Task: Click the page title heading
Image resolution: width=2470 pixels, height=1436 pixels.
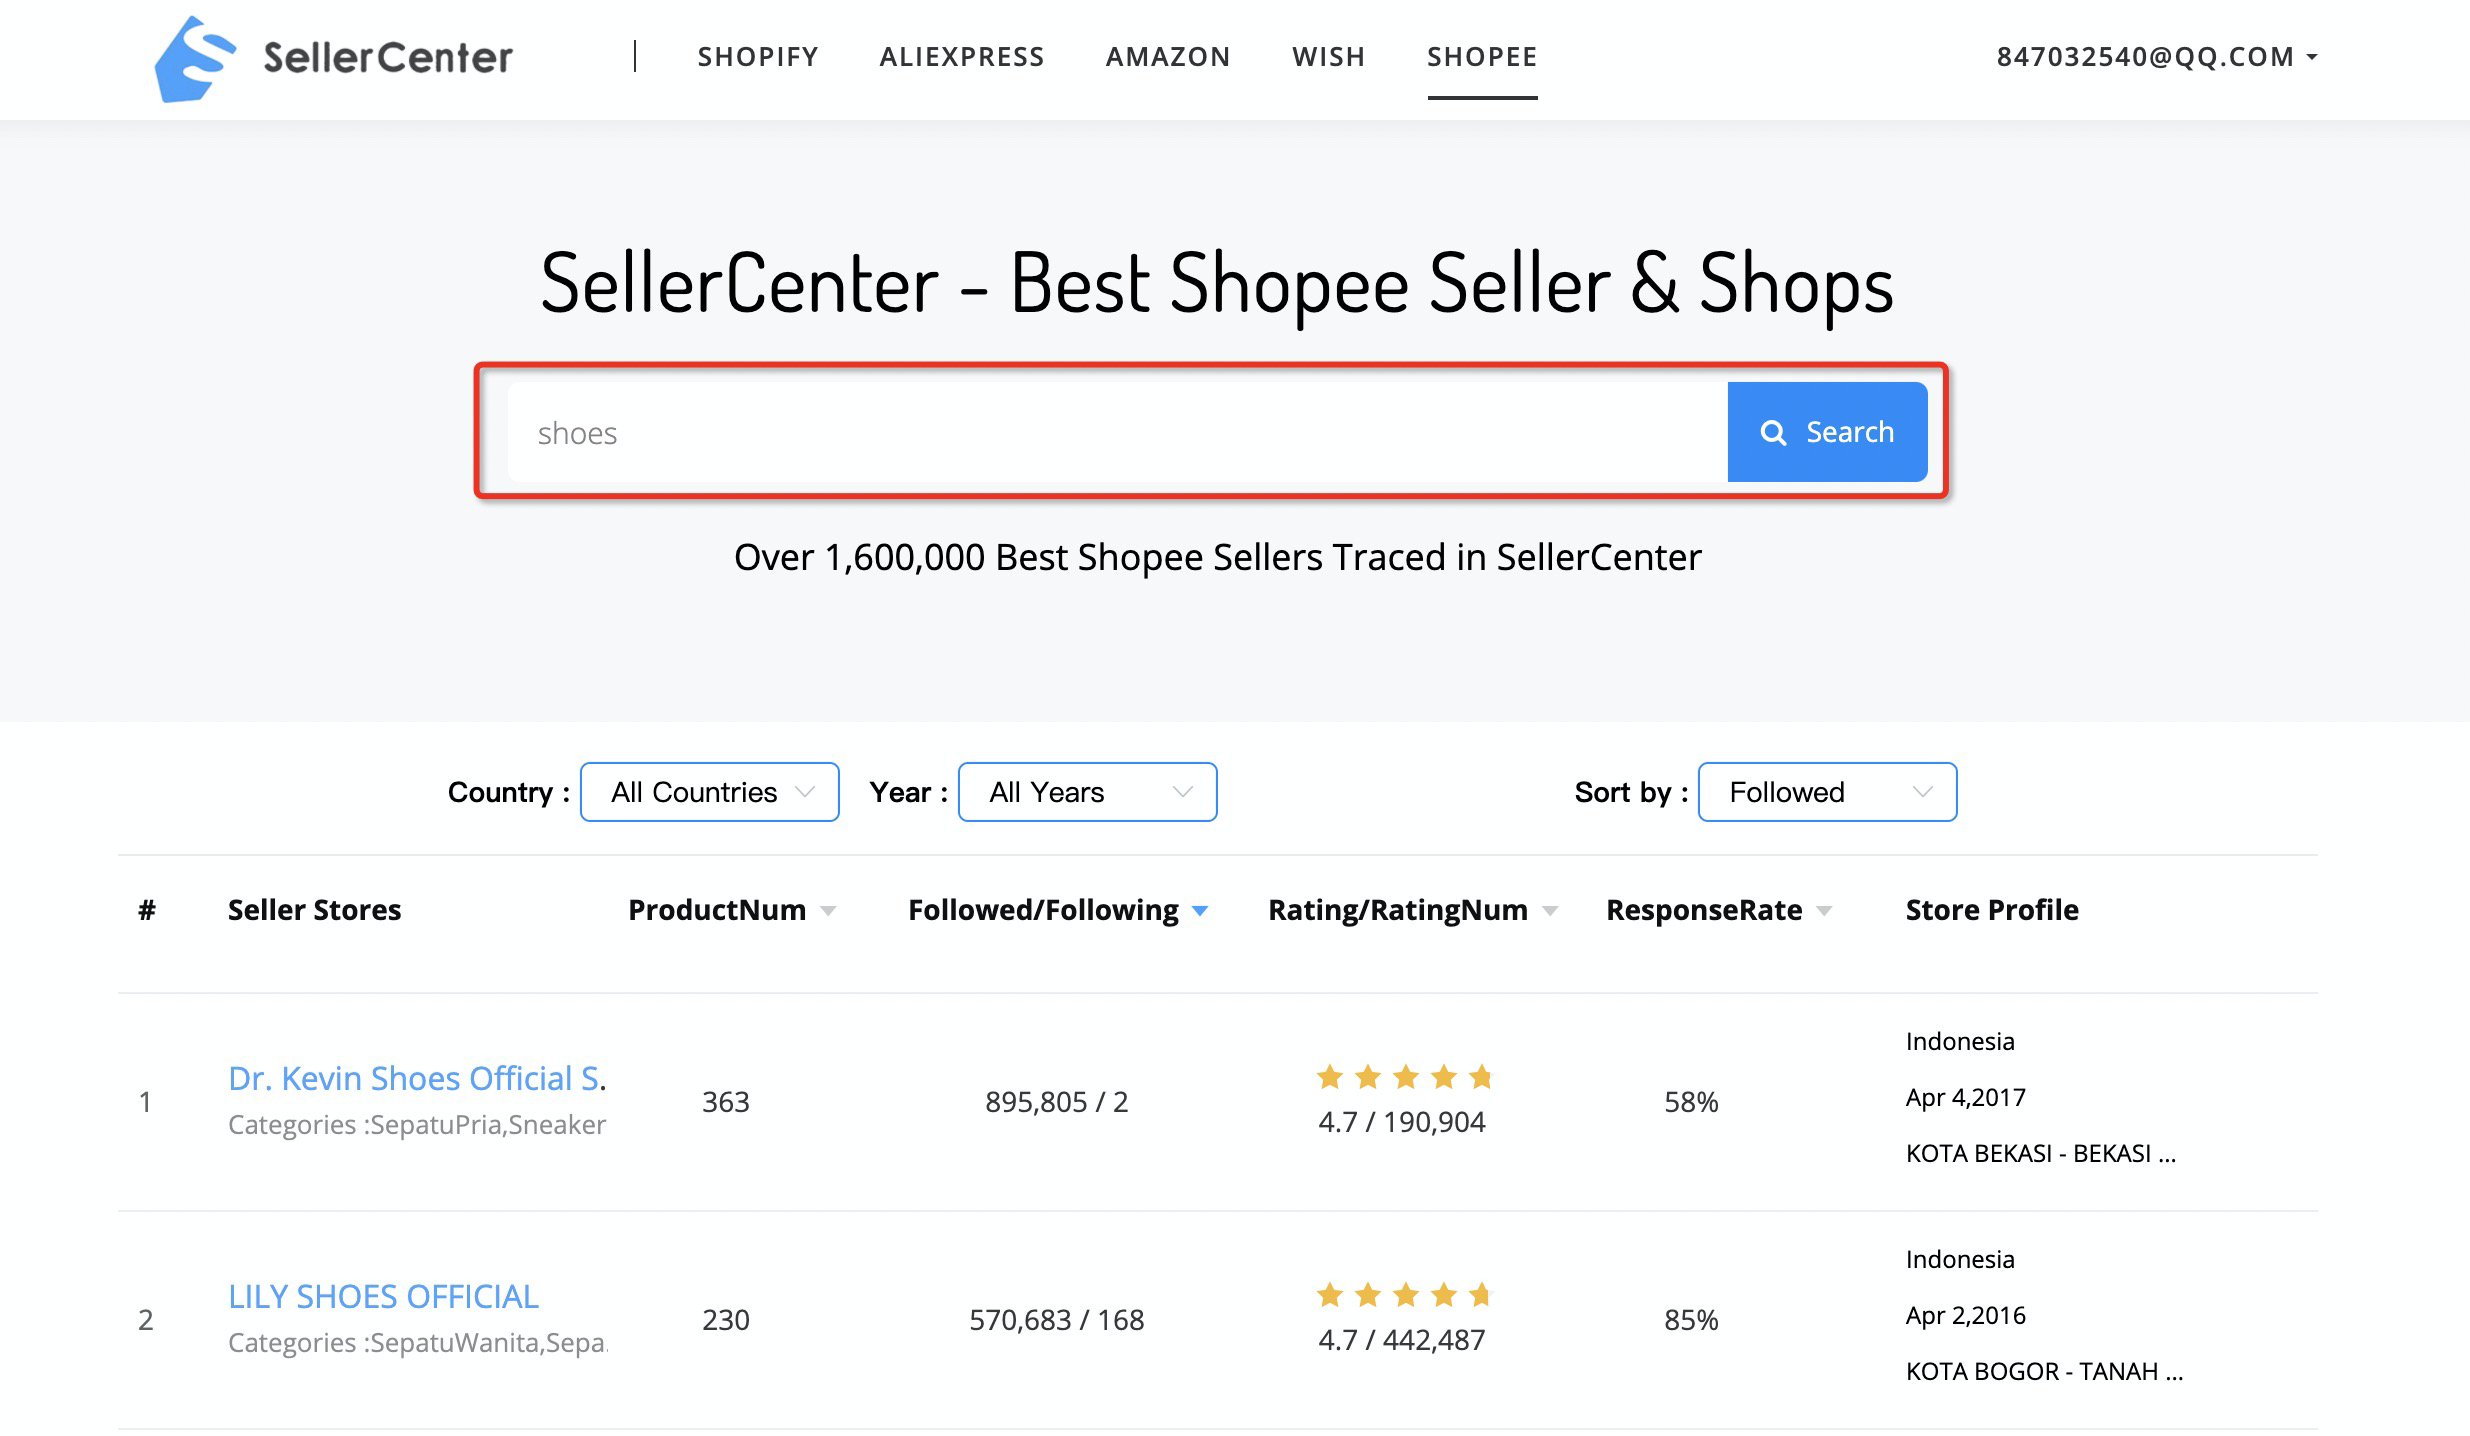Action: tap(1217, 284)
